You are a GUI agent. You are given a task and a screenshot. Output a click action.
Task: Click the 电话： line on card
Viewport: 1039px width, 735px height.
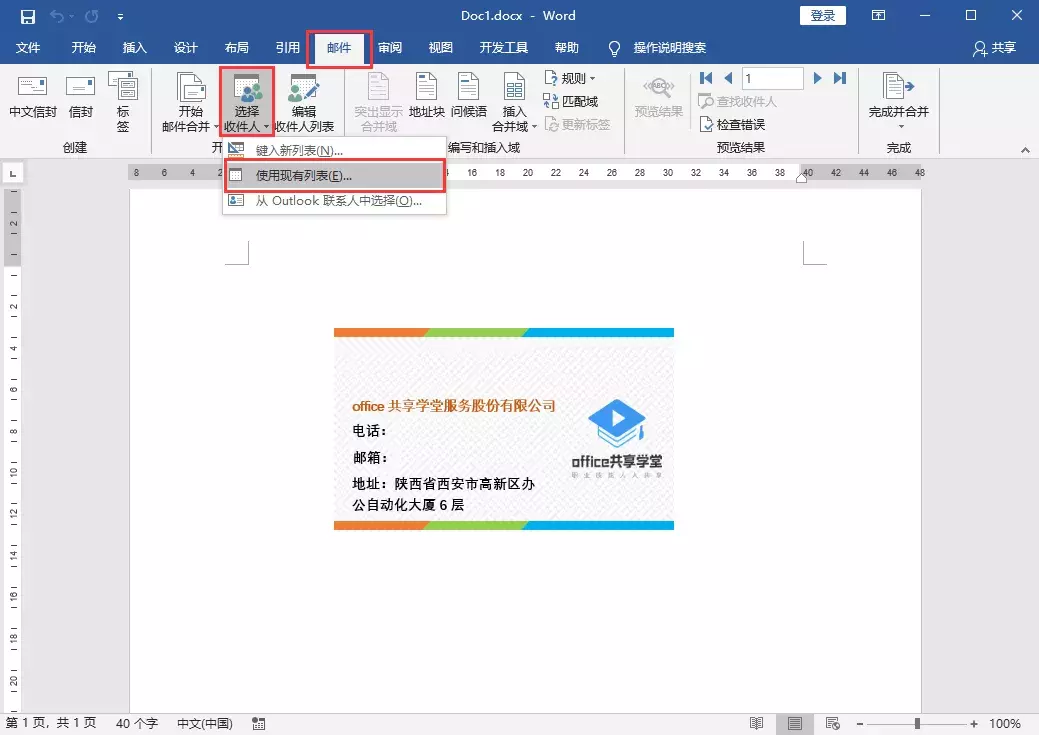(369, 431)
